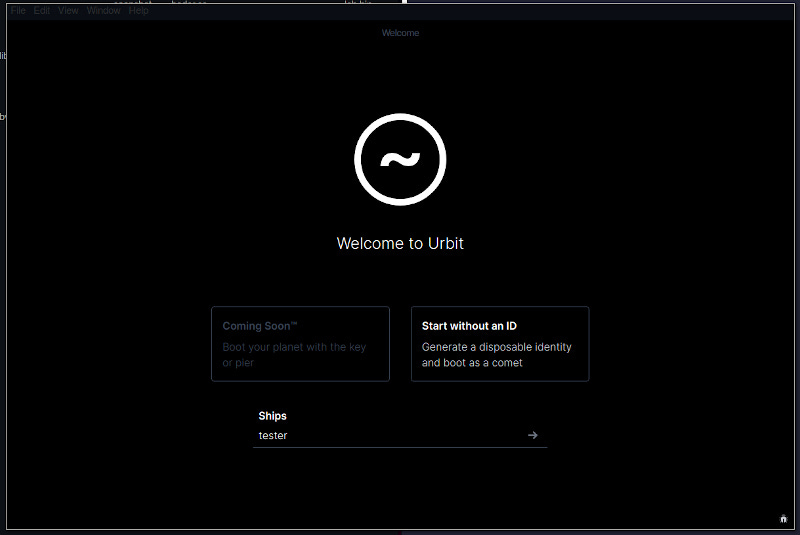Open the Window menu
This screenshot has height=535, width=800.
104,11
